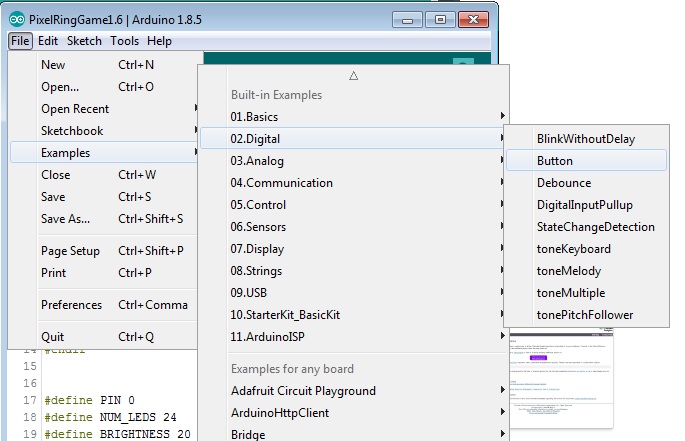The image size is (685, 441).
Task: Expand the 02.Digital examples
Action: pos(353,139)
